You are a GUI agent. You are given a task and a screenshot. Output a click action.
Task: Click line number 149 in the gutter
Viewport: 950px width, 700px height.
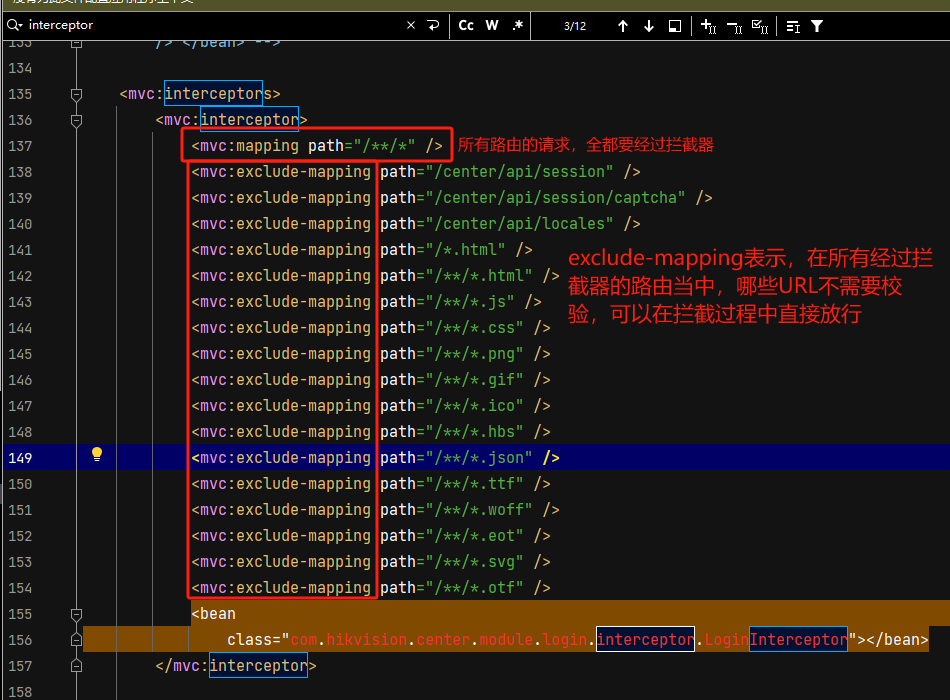coord(20,458)
